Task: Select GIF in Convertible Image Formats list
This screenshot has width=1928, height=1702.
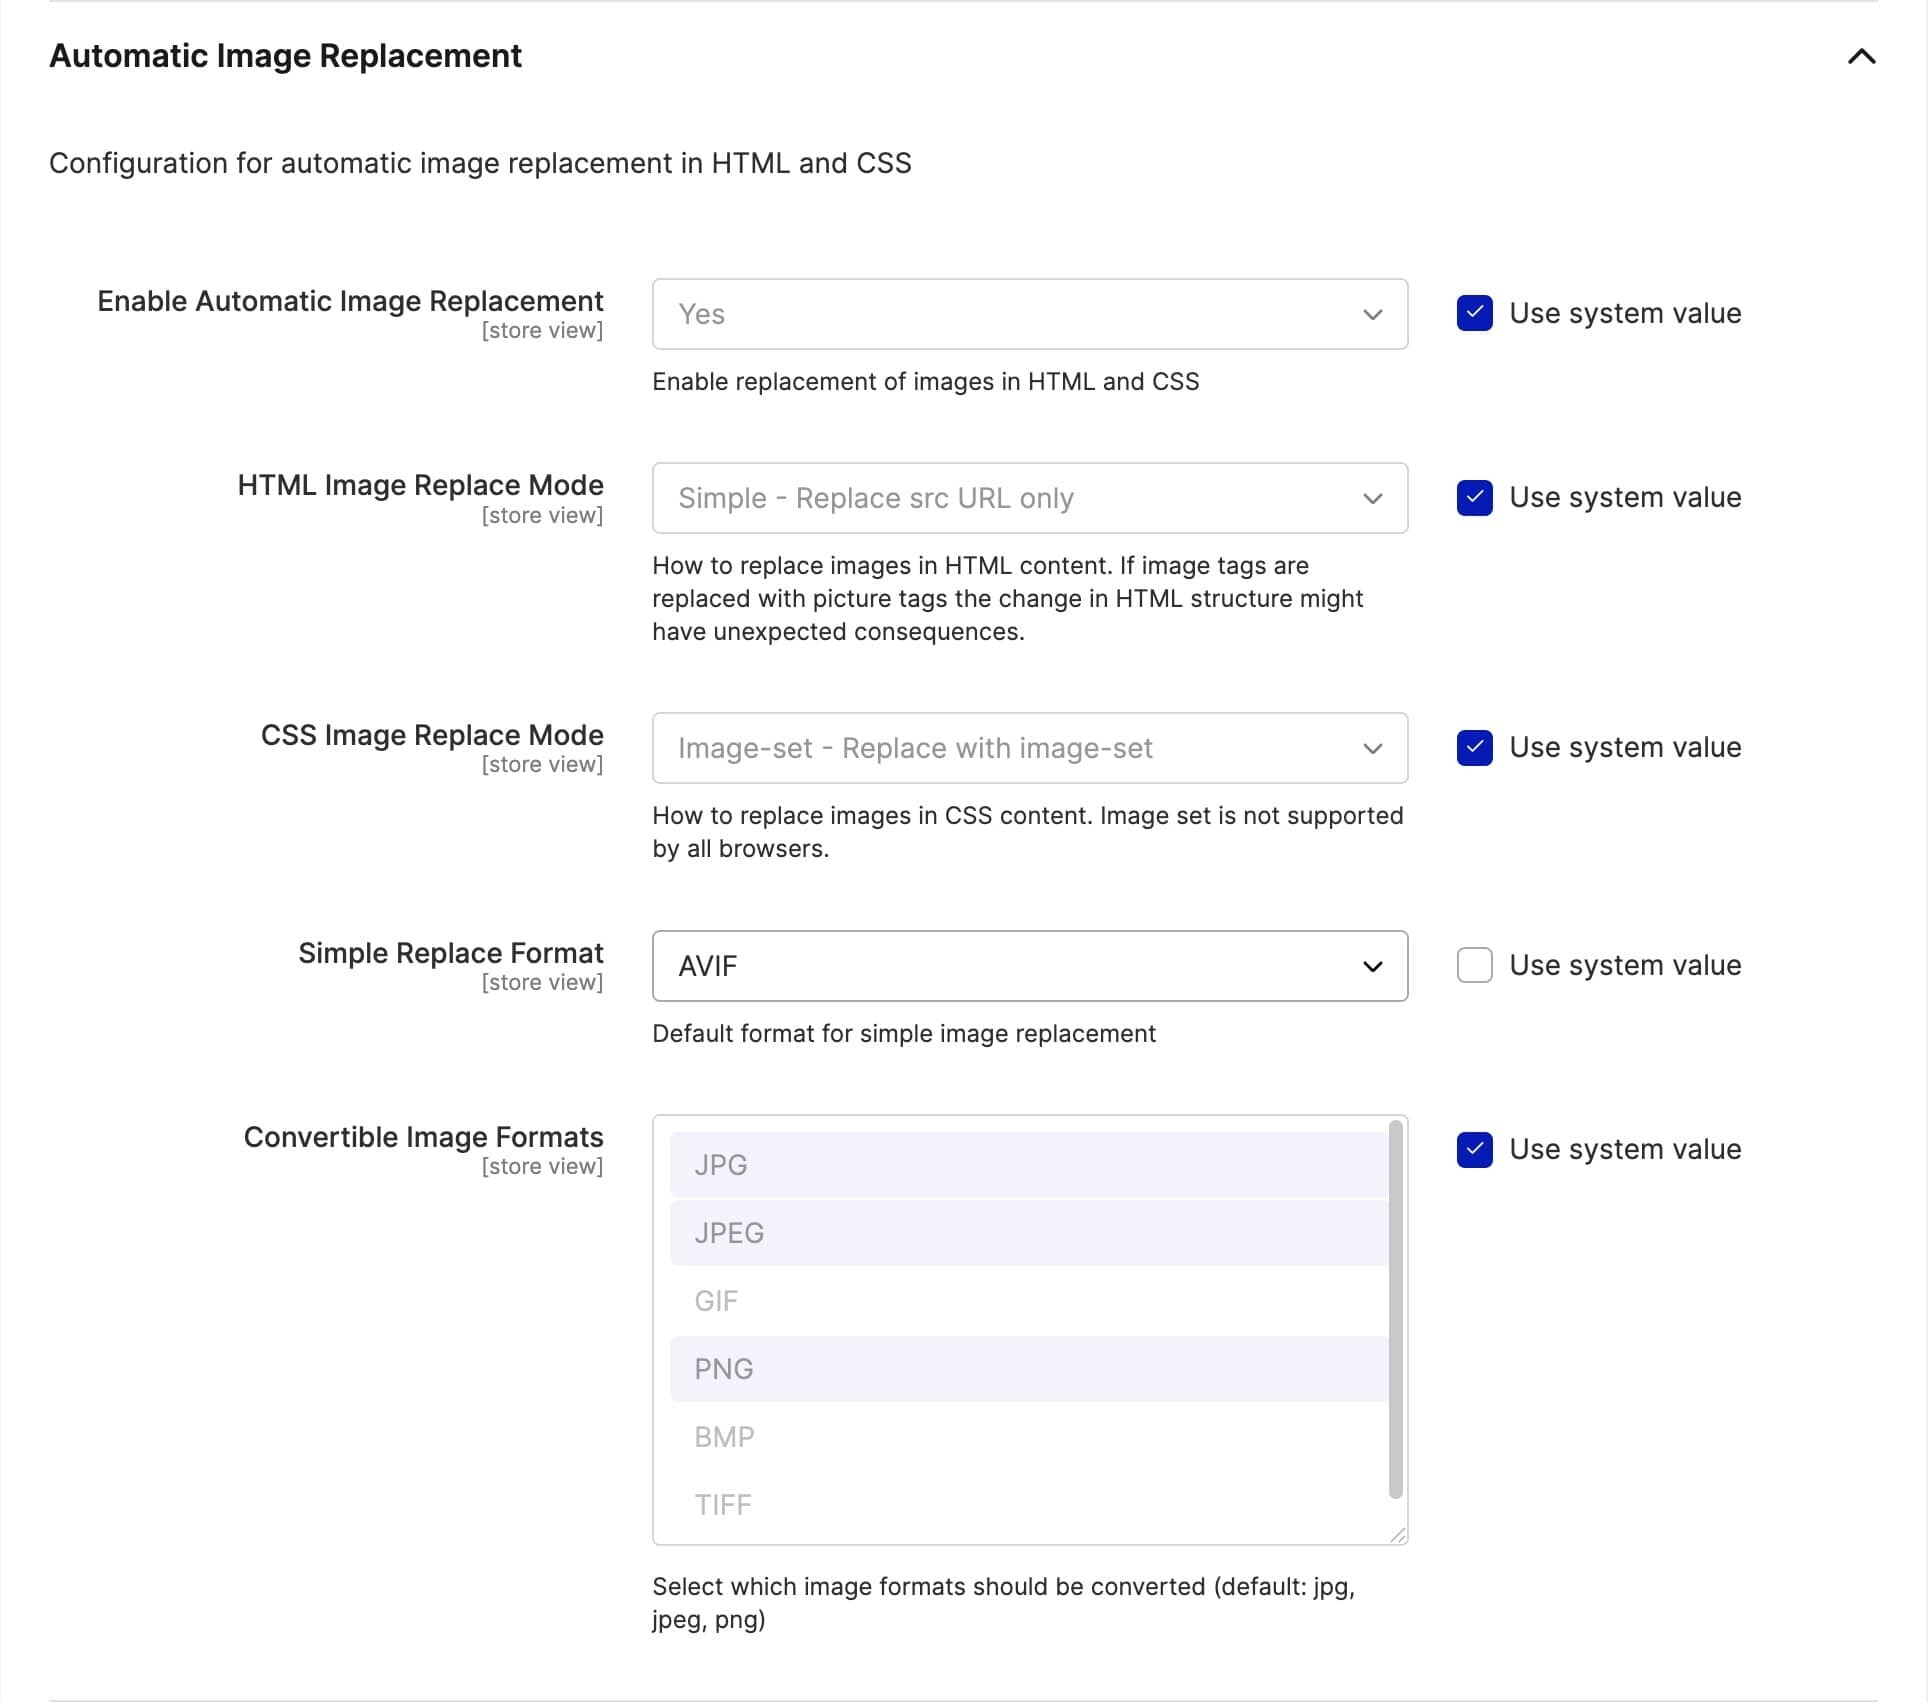Action: point(1029,1301)
